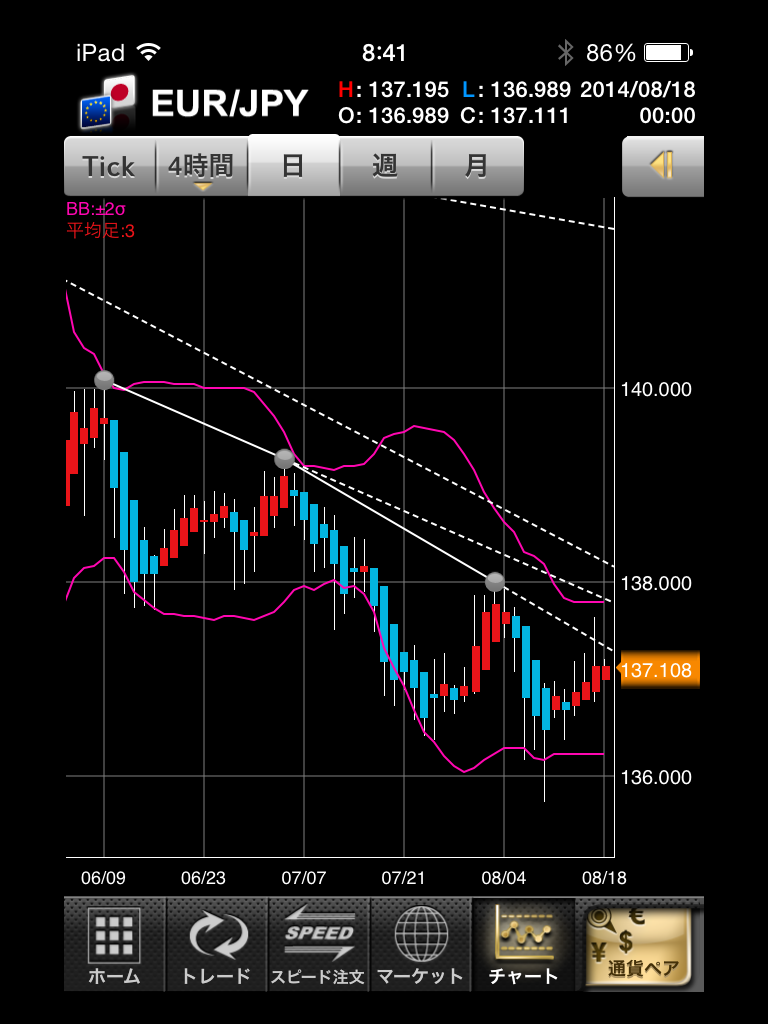Open the Trade tab with circular arrows

click(x=217, y=944)
